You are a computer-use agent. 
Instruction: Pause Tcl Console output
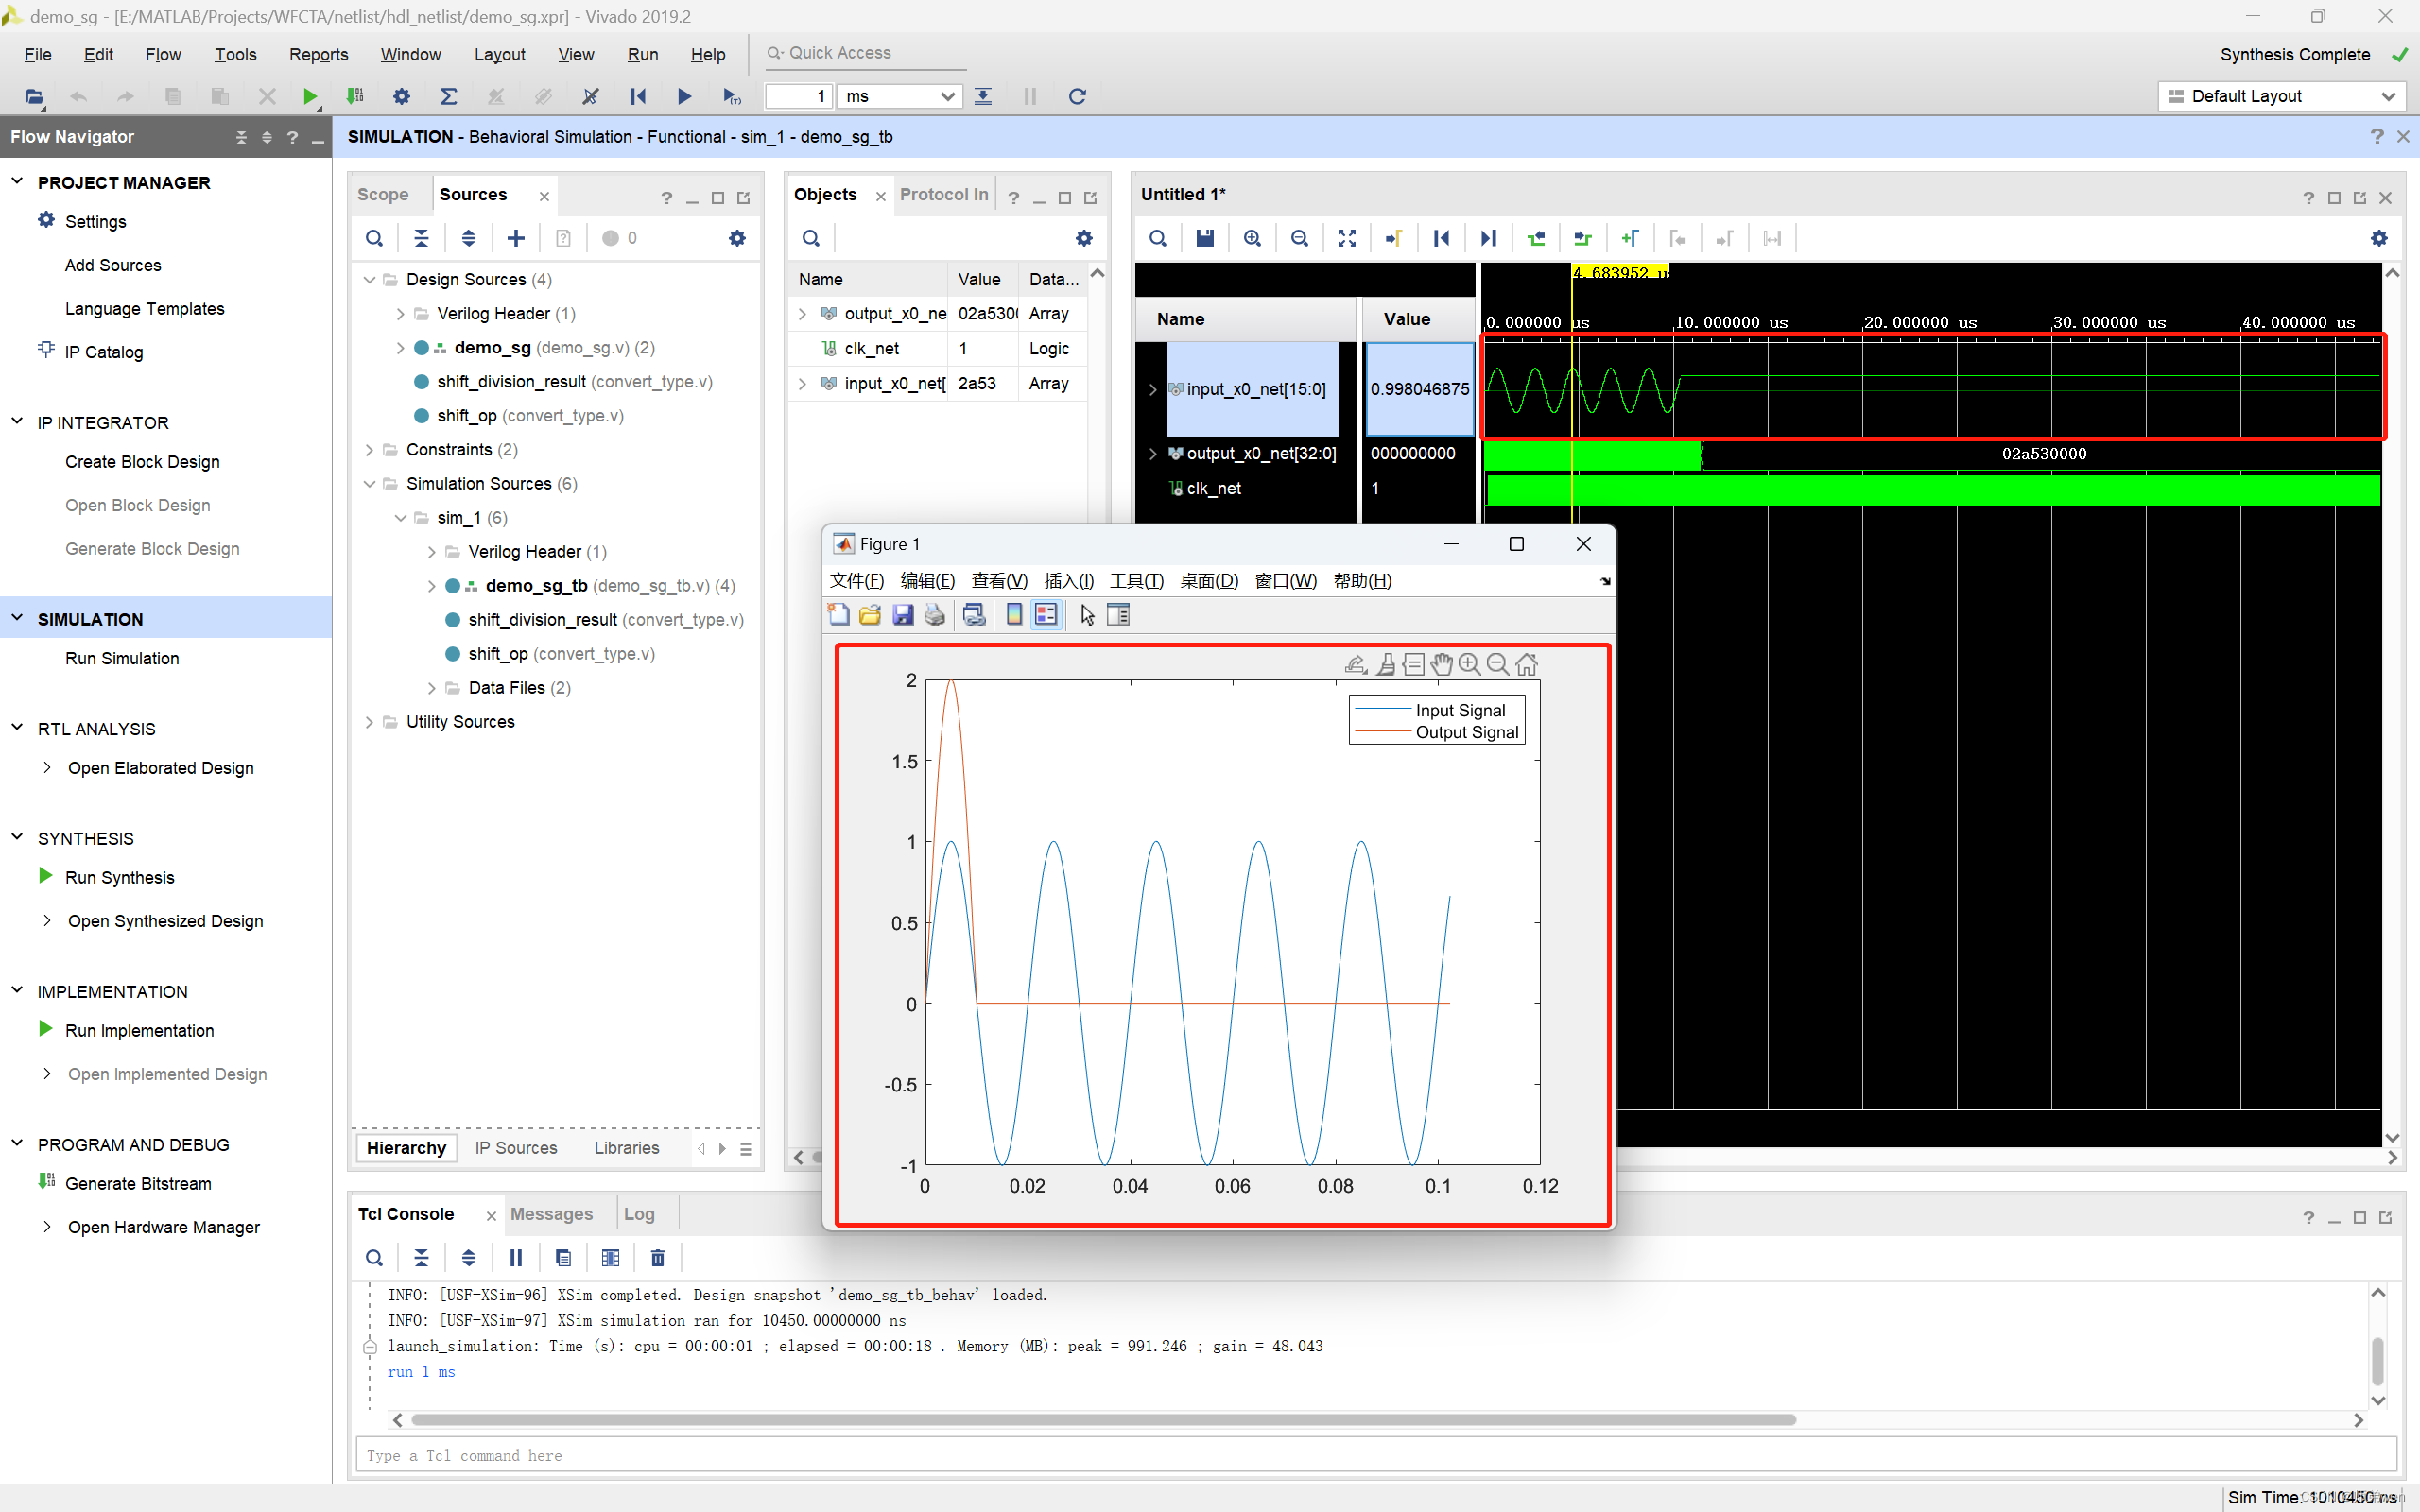tap(516, 1258)
